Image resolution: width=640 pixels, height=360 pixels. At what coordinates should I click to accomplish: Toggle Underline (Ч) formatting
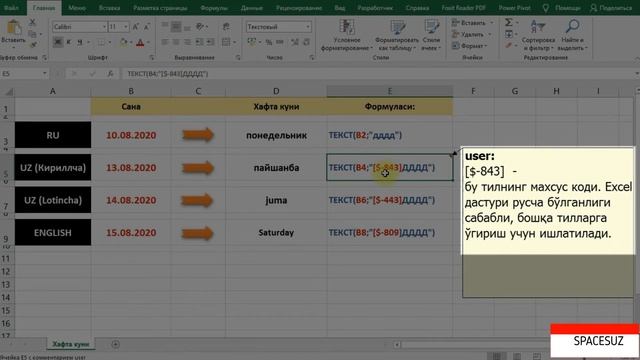point(80,42)
